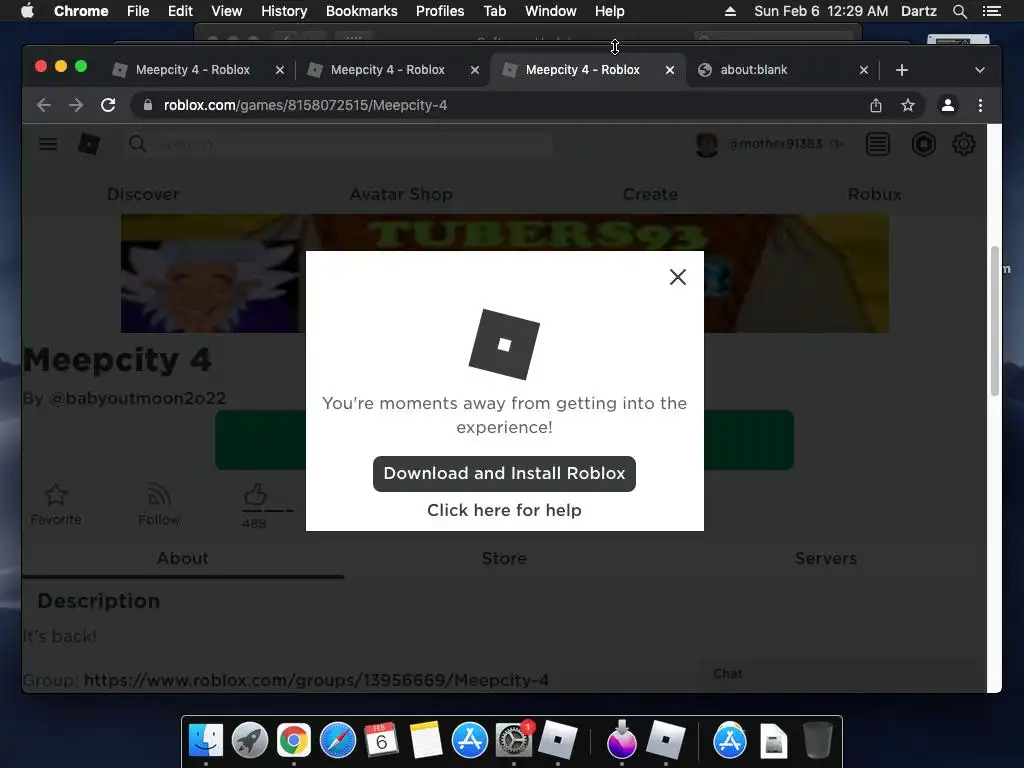Reload the page with the refresh icon
Viewport: 1024px width, 768px height.
point(108,105)
